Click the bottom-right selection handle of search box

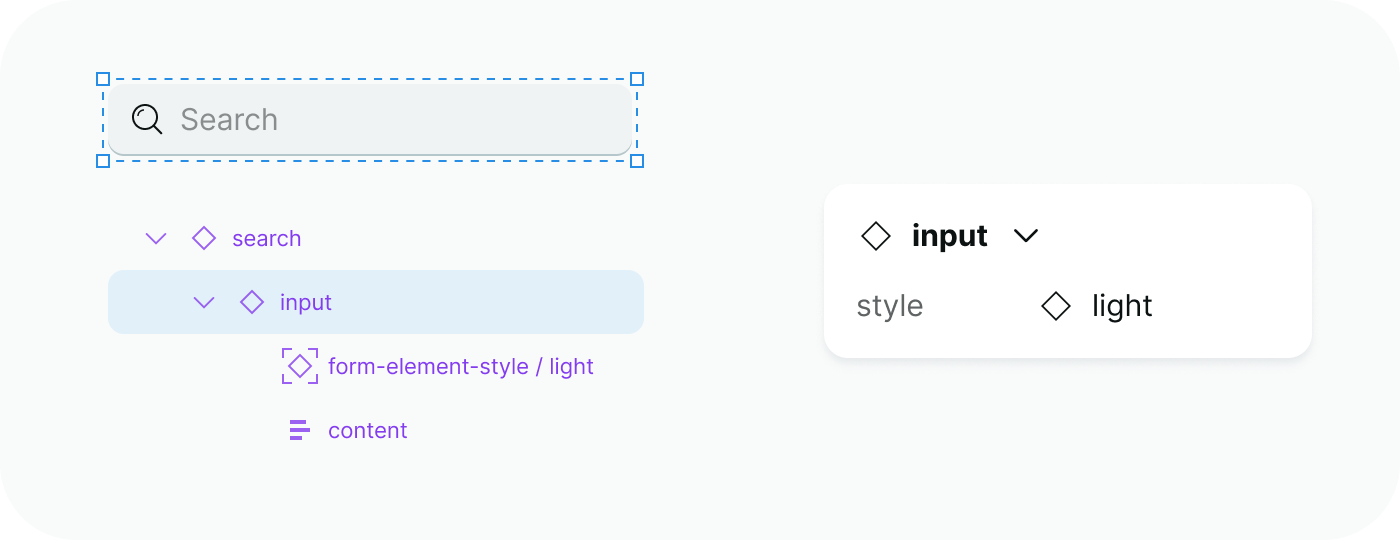tap(637, 161)
